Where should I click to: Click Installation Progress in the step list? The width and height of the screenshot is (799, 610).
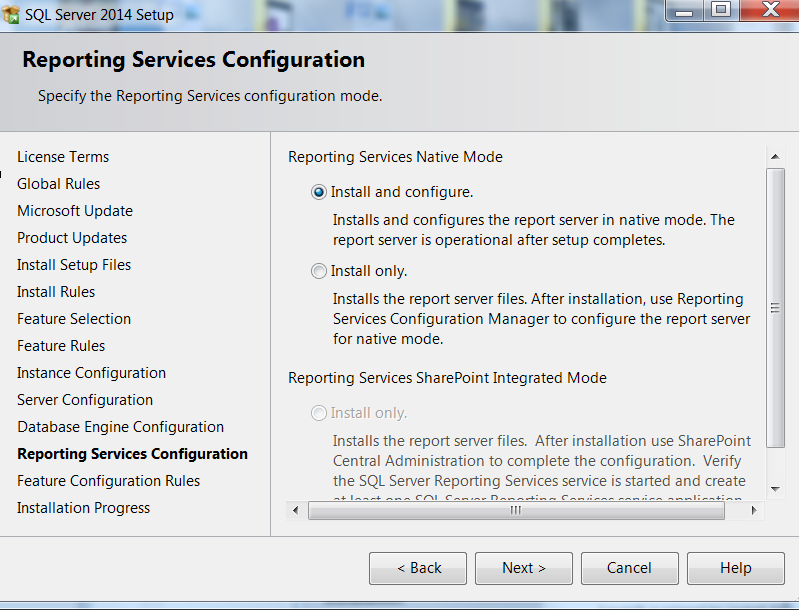tap(83, 508)
